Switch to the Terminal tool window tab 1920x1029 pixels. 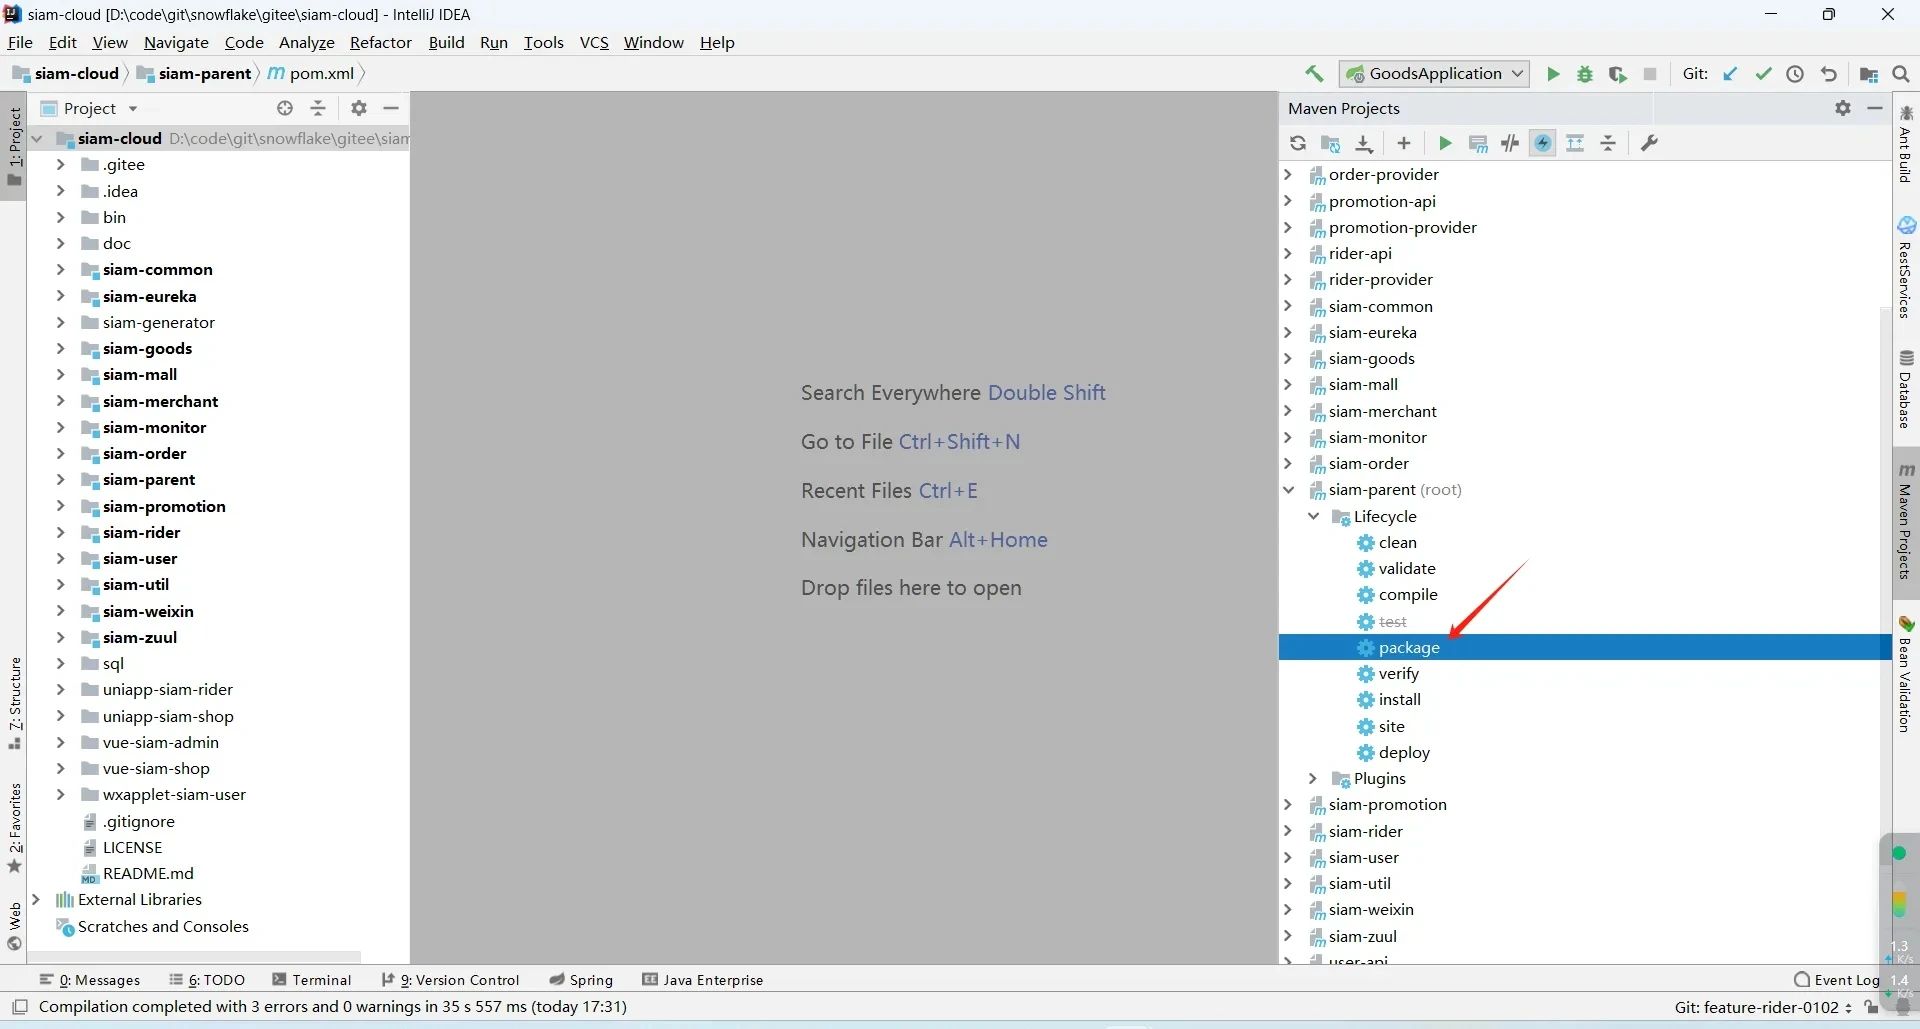point(312,980)
